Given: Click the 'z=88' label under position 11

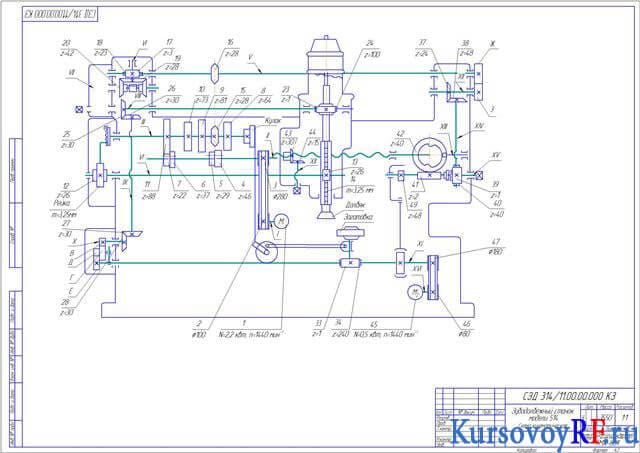Looking at the screenshot, I should pos(148,196).
